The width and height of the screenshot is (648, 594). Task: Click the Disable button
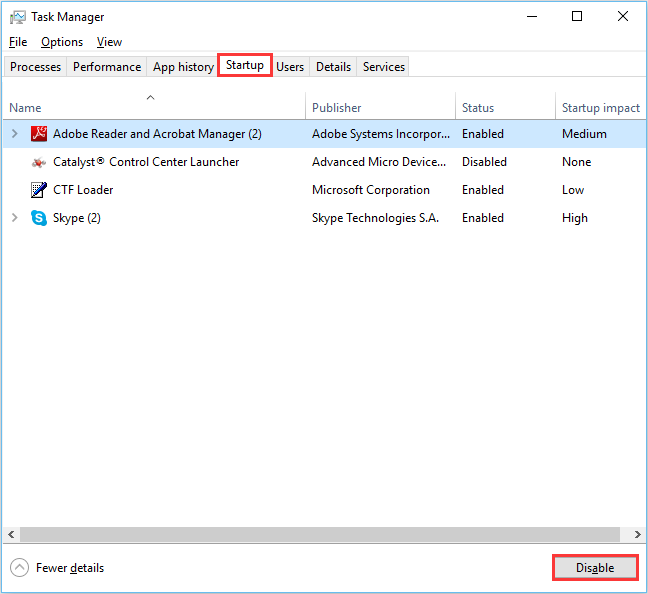click(x=595, y=568)
